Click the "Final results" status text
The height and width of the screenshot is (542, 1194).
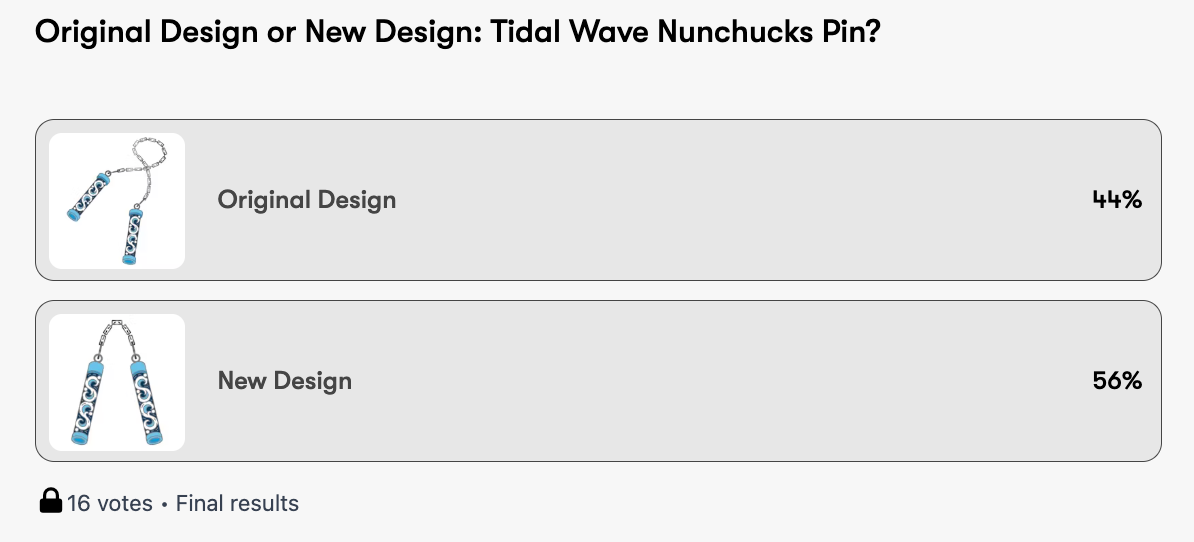tap(237, 503)
